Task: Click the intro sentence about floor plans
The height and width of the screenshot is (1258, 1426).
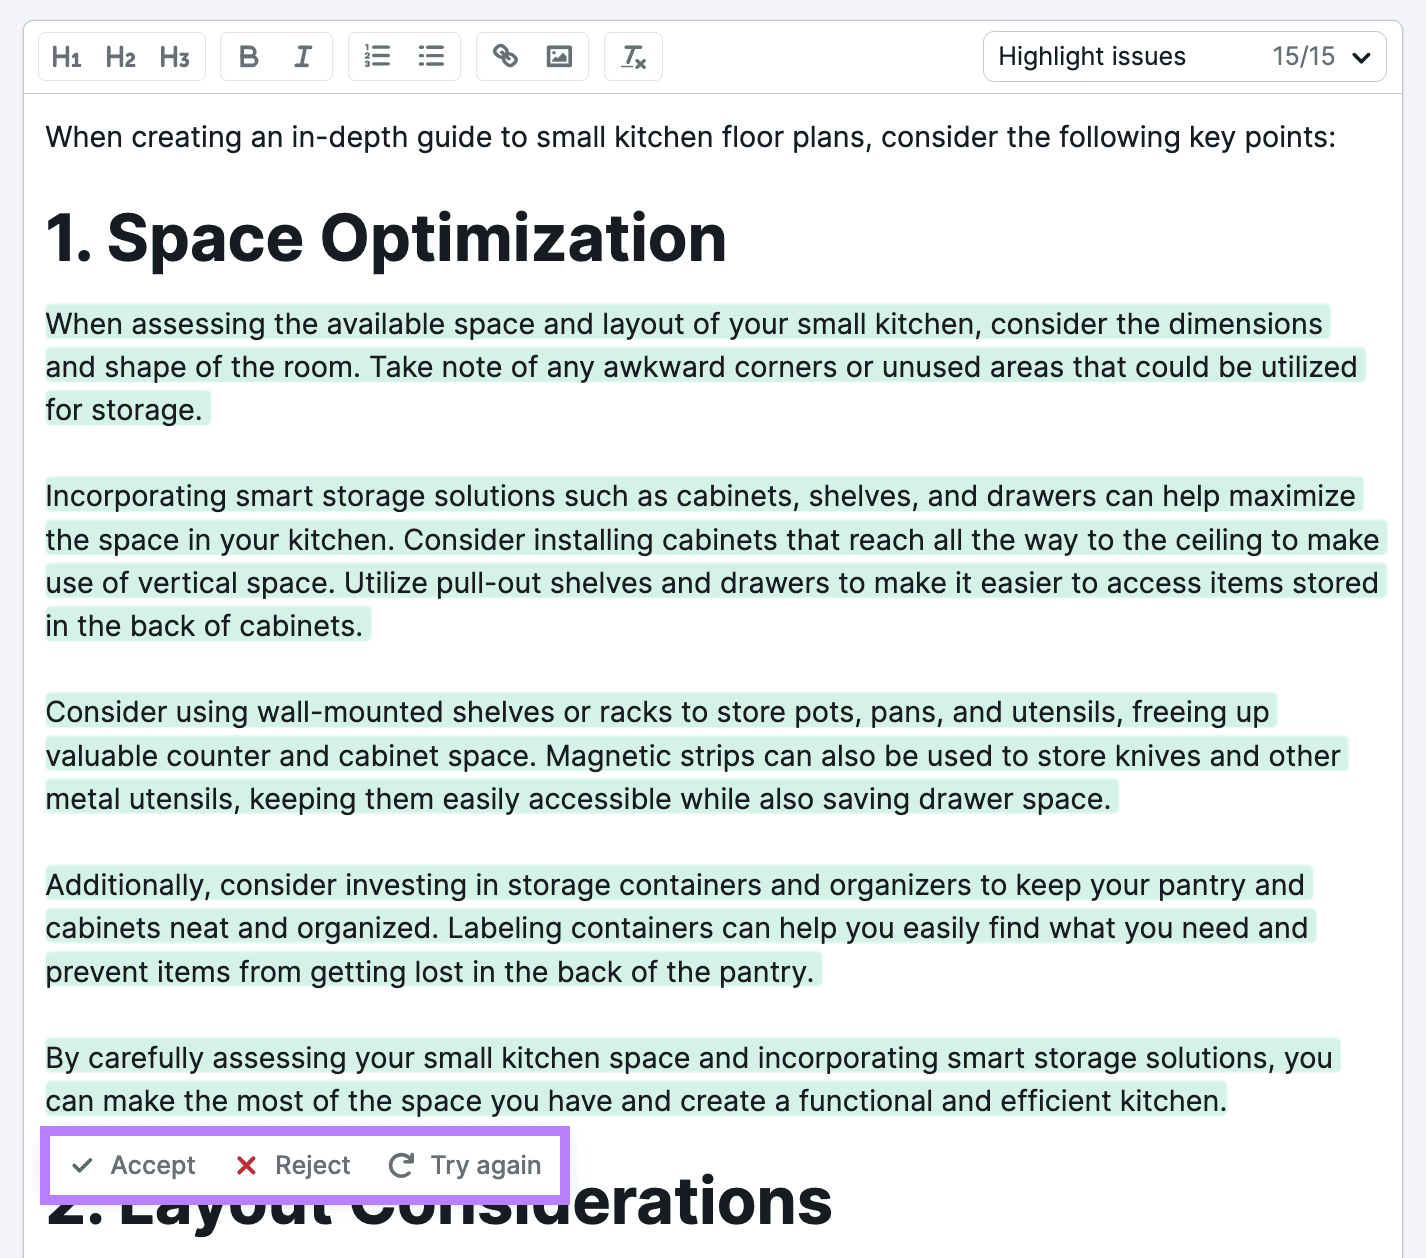Action: [x=690, y=137]
